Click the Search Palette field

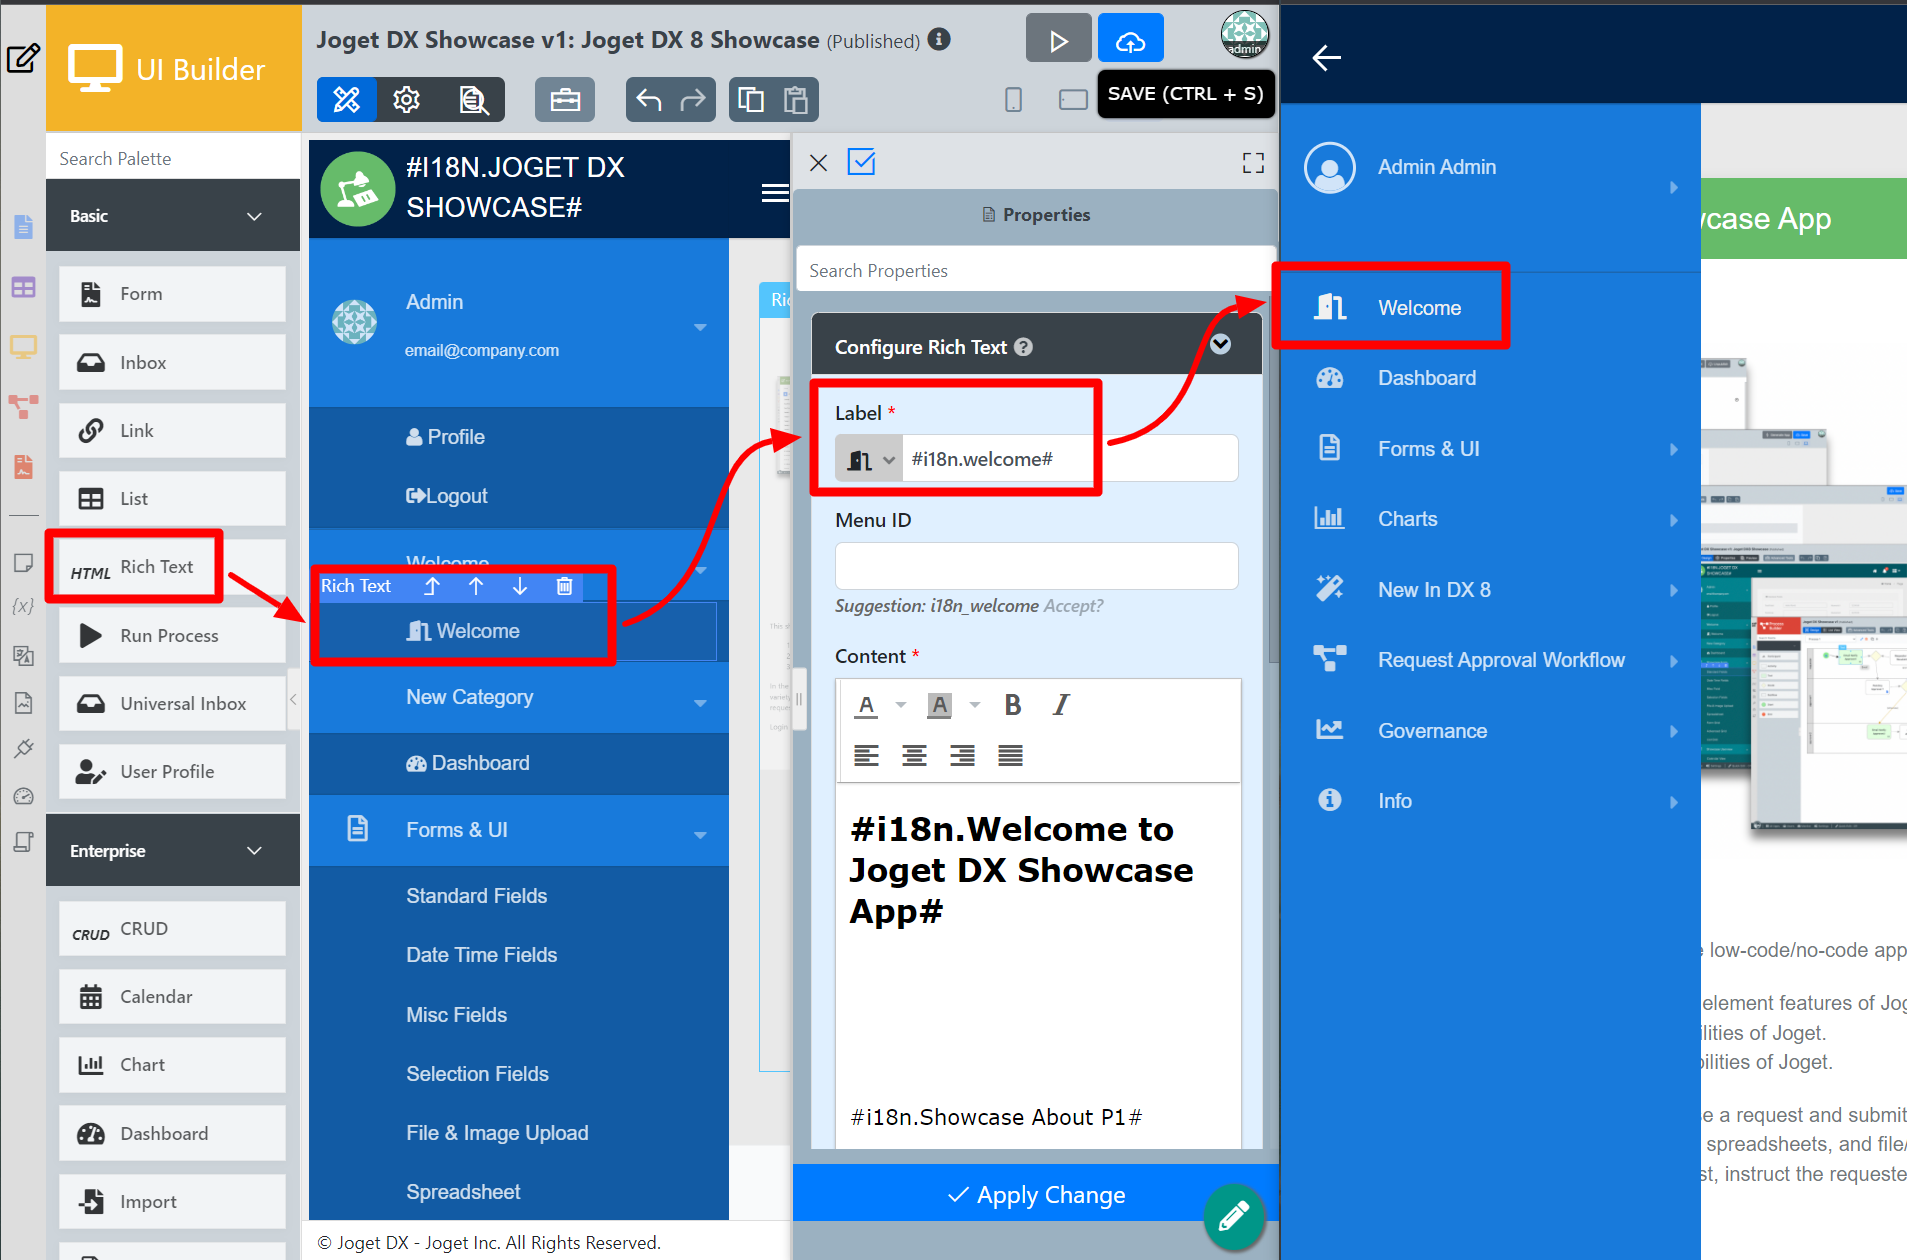[x=173, y=159]
